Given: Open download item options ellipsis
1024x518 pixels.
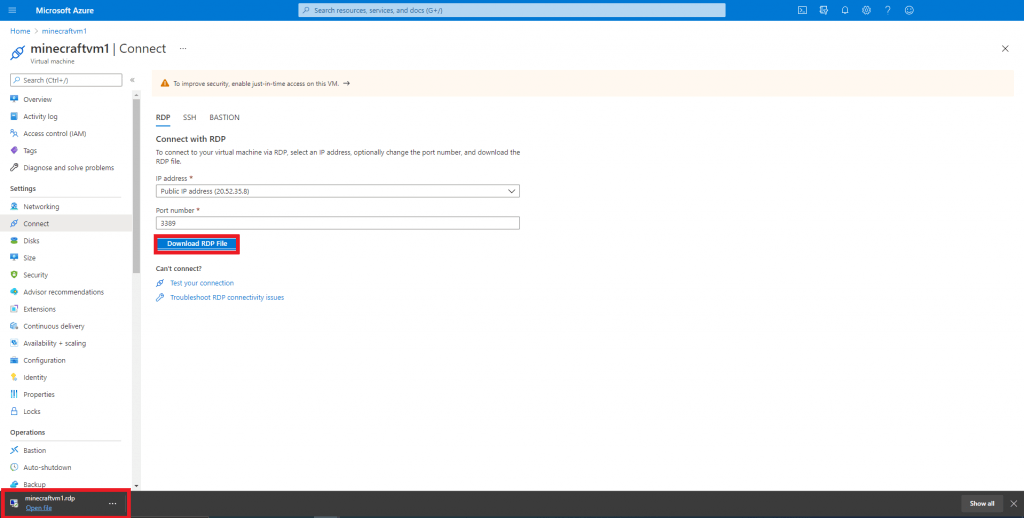Looking at the screenshot, I should (x=113, y=503).
